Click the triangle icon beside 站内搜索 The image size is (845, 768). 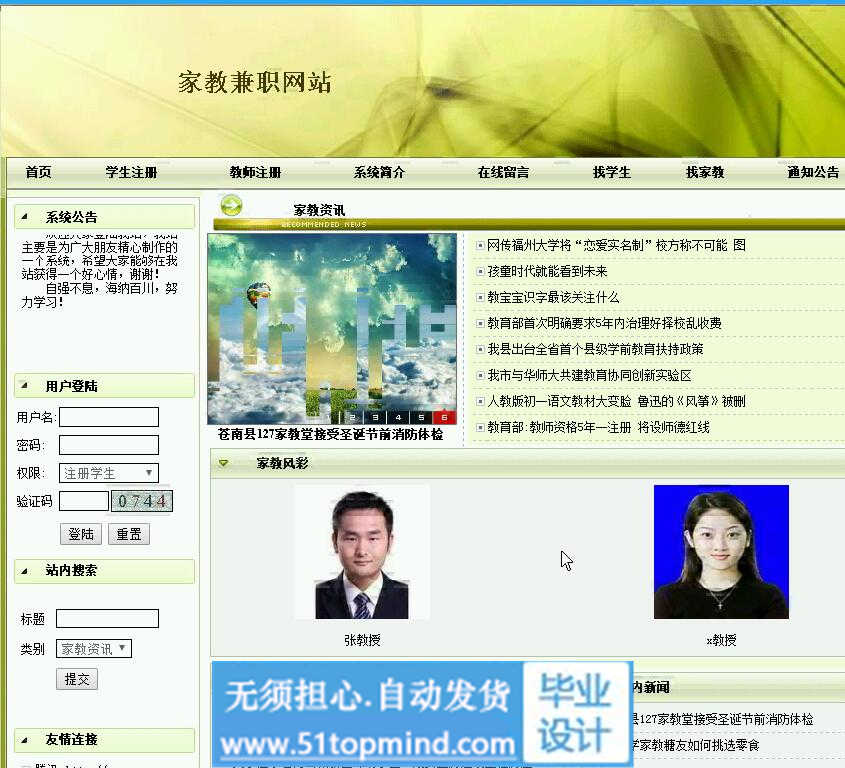click(24, 570)
